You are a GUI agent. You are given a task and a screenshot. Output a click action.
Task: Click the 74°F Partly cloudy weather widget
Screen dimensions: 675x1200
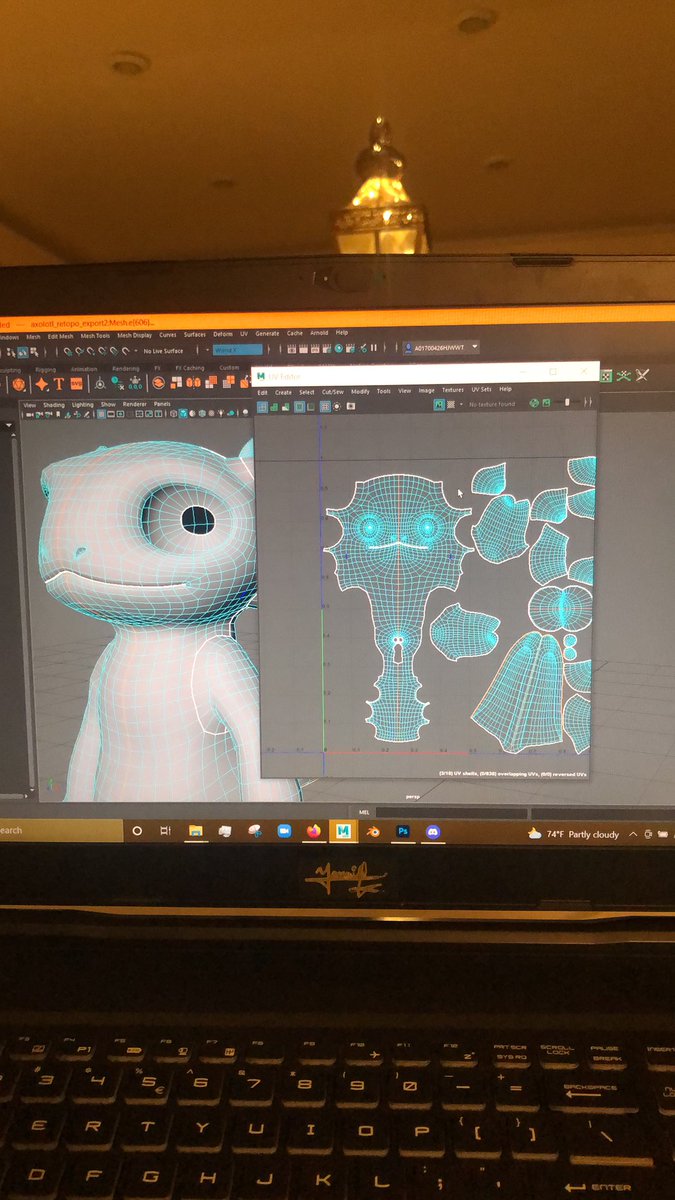pyautogui.click(x=573, y=834)
